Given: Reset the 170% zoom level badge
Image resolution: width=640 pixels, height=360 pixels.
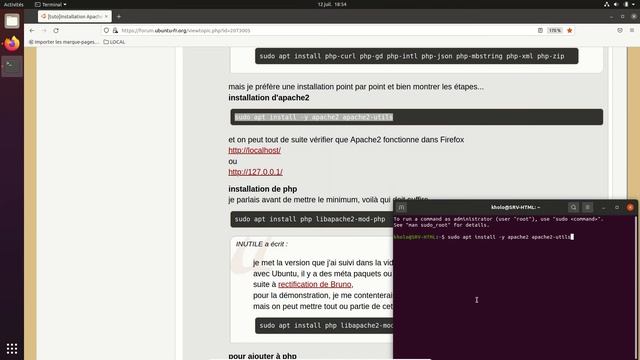Looking at the screenshot, I should point(555,30).
